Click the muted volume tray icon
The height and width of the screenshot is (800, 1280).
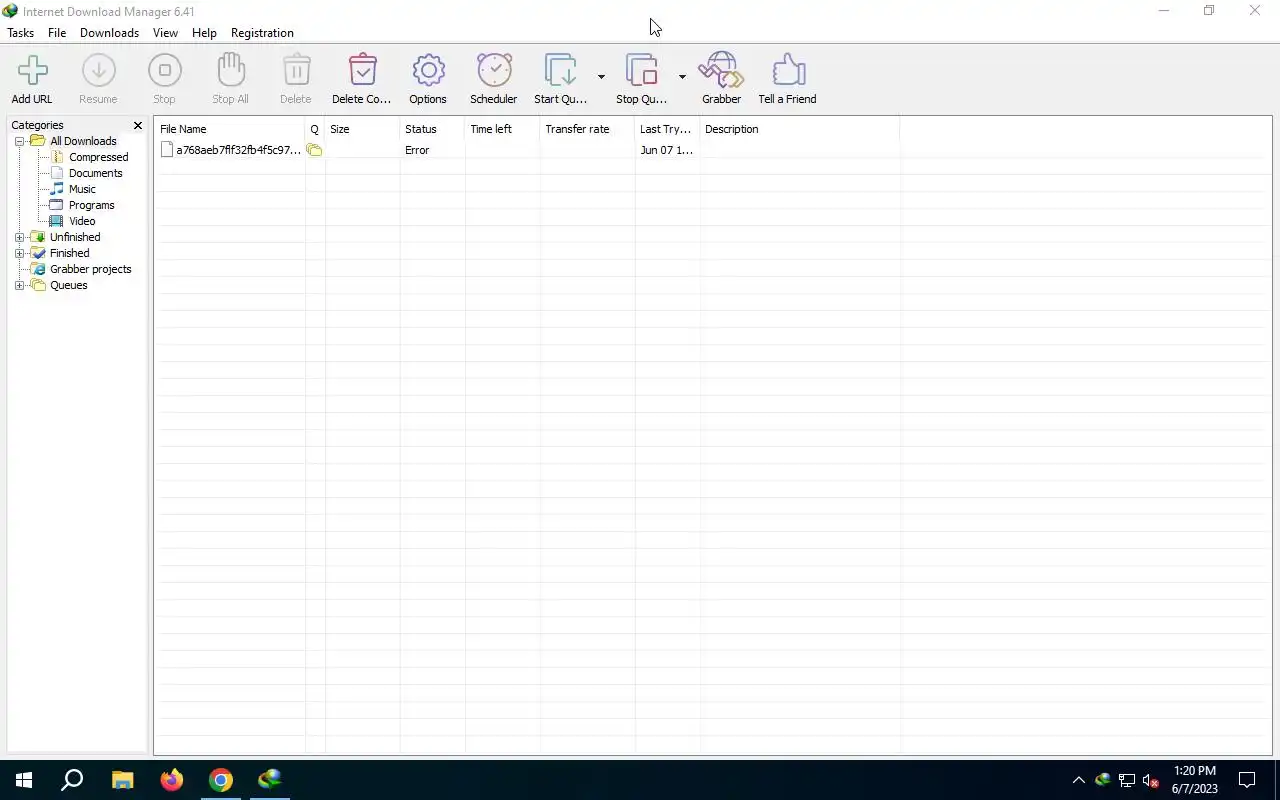pos(1151,780)
